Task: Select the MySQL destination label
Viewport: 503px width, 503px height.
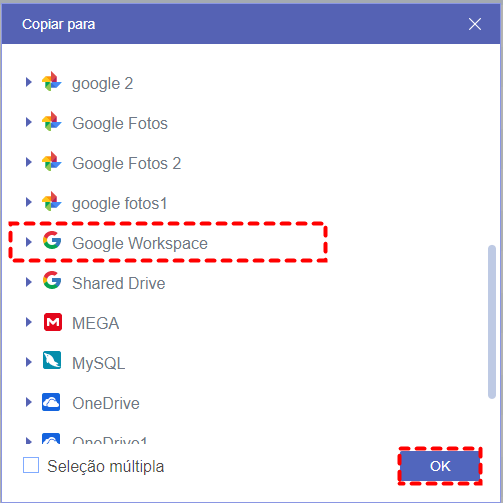Action: [x=99, y=363]
